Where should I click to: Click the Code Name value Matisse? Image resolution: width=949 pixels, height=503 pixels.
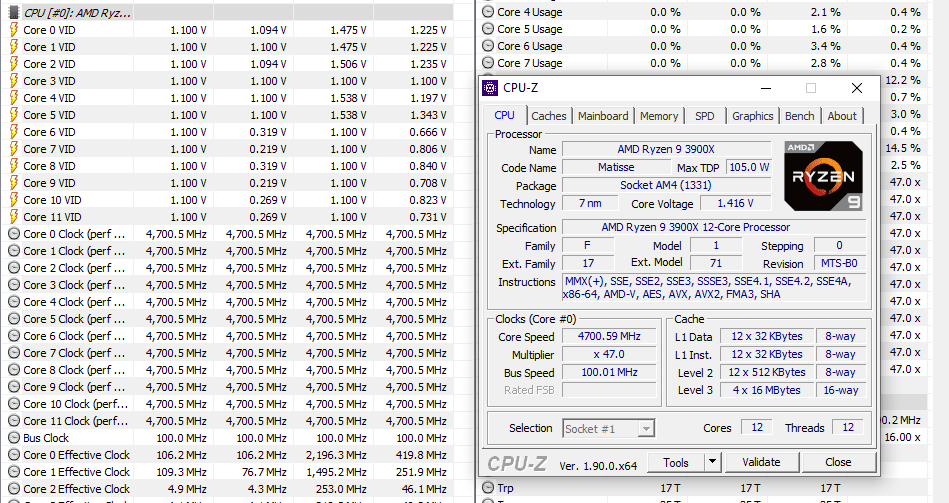click(x=616, y=168)
